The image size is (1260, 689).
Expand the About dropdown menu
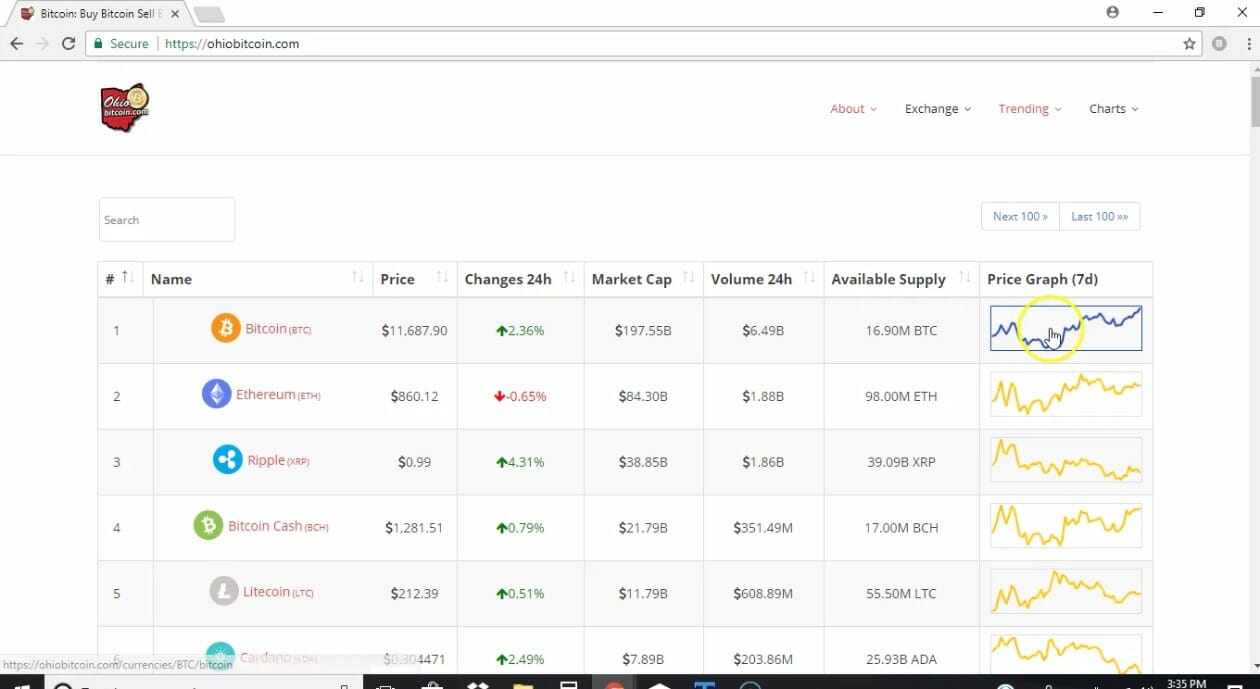coord(853,109)
